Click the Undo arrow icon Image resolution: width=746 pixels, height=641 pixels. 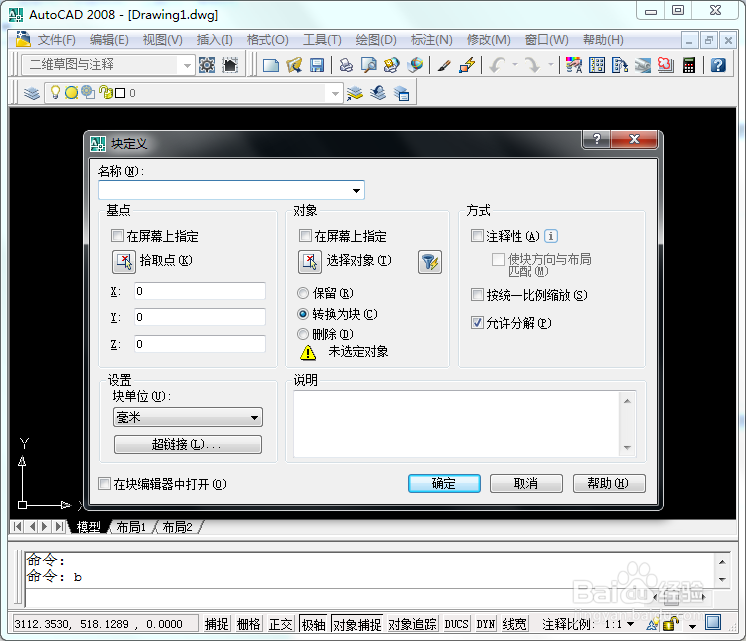click(x=498, y=65)
